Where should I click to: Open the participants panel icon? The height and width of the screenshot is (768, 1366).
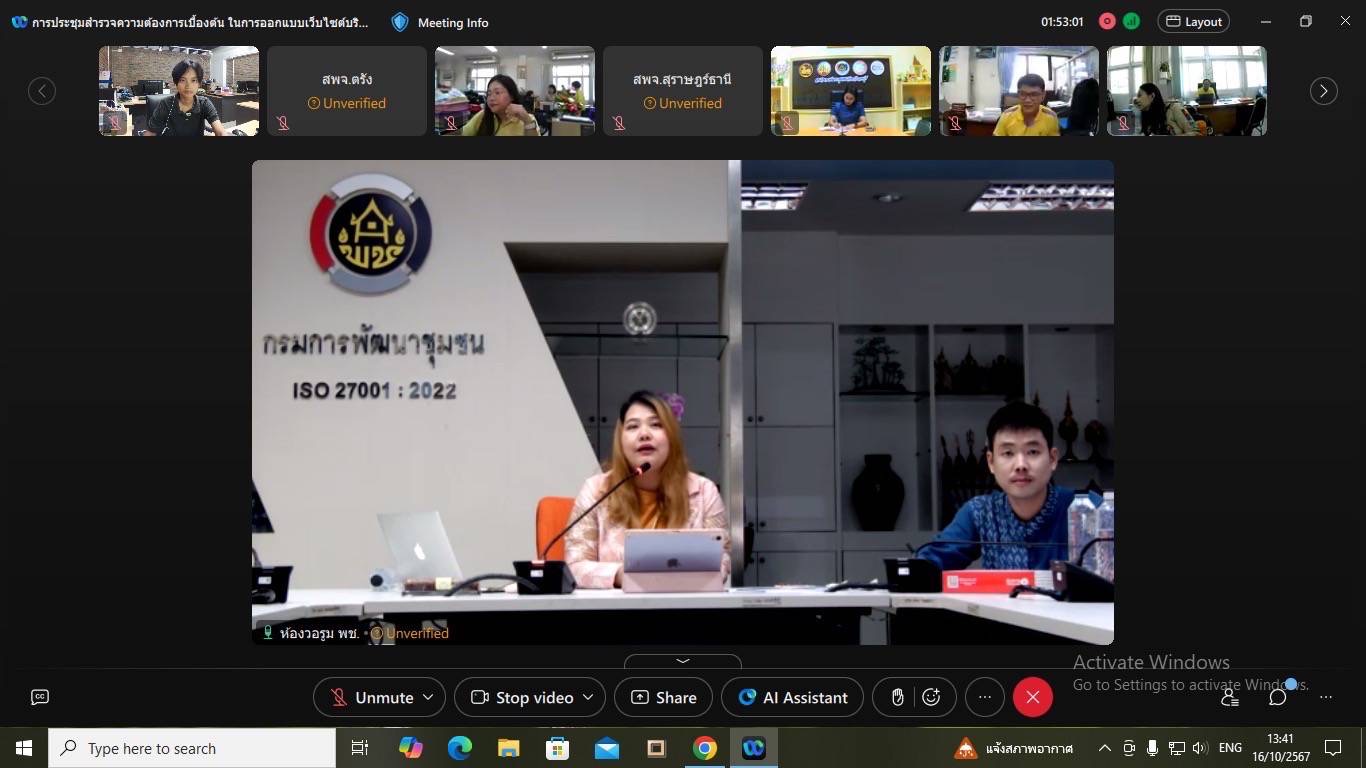click(x=1230, y=697)
